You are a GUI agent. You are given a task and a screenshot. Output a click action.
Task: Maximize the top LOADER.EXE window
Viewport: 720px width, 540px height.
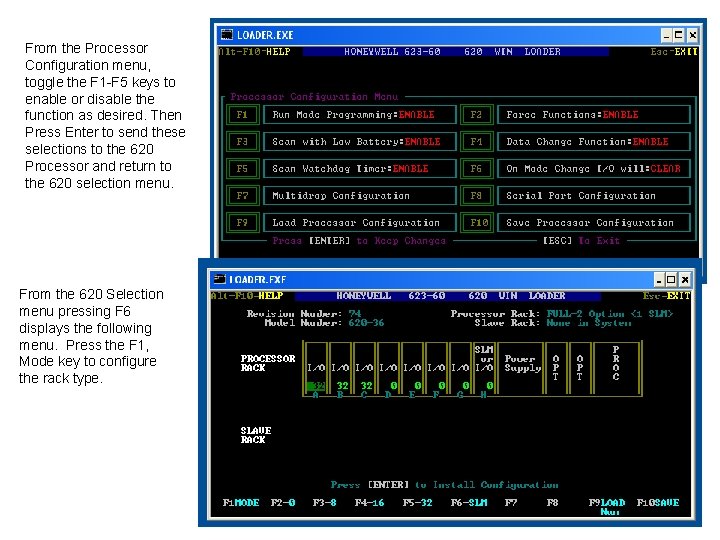pos(680,35)
